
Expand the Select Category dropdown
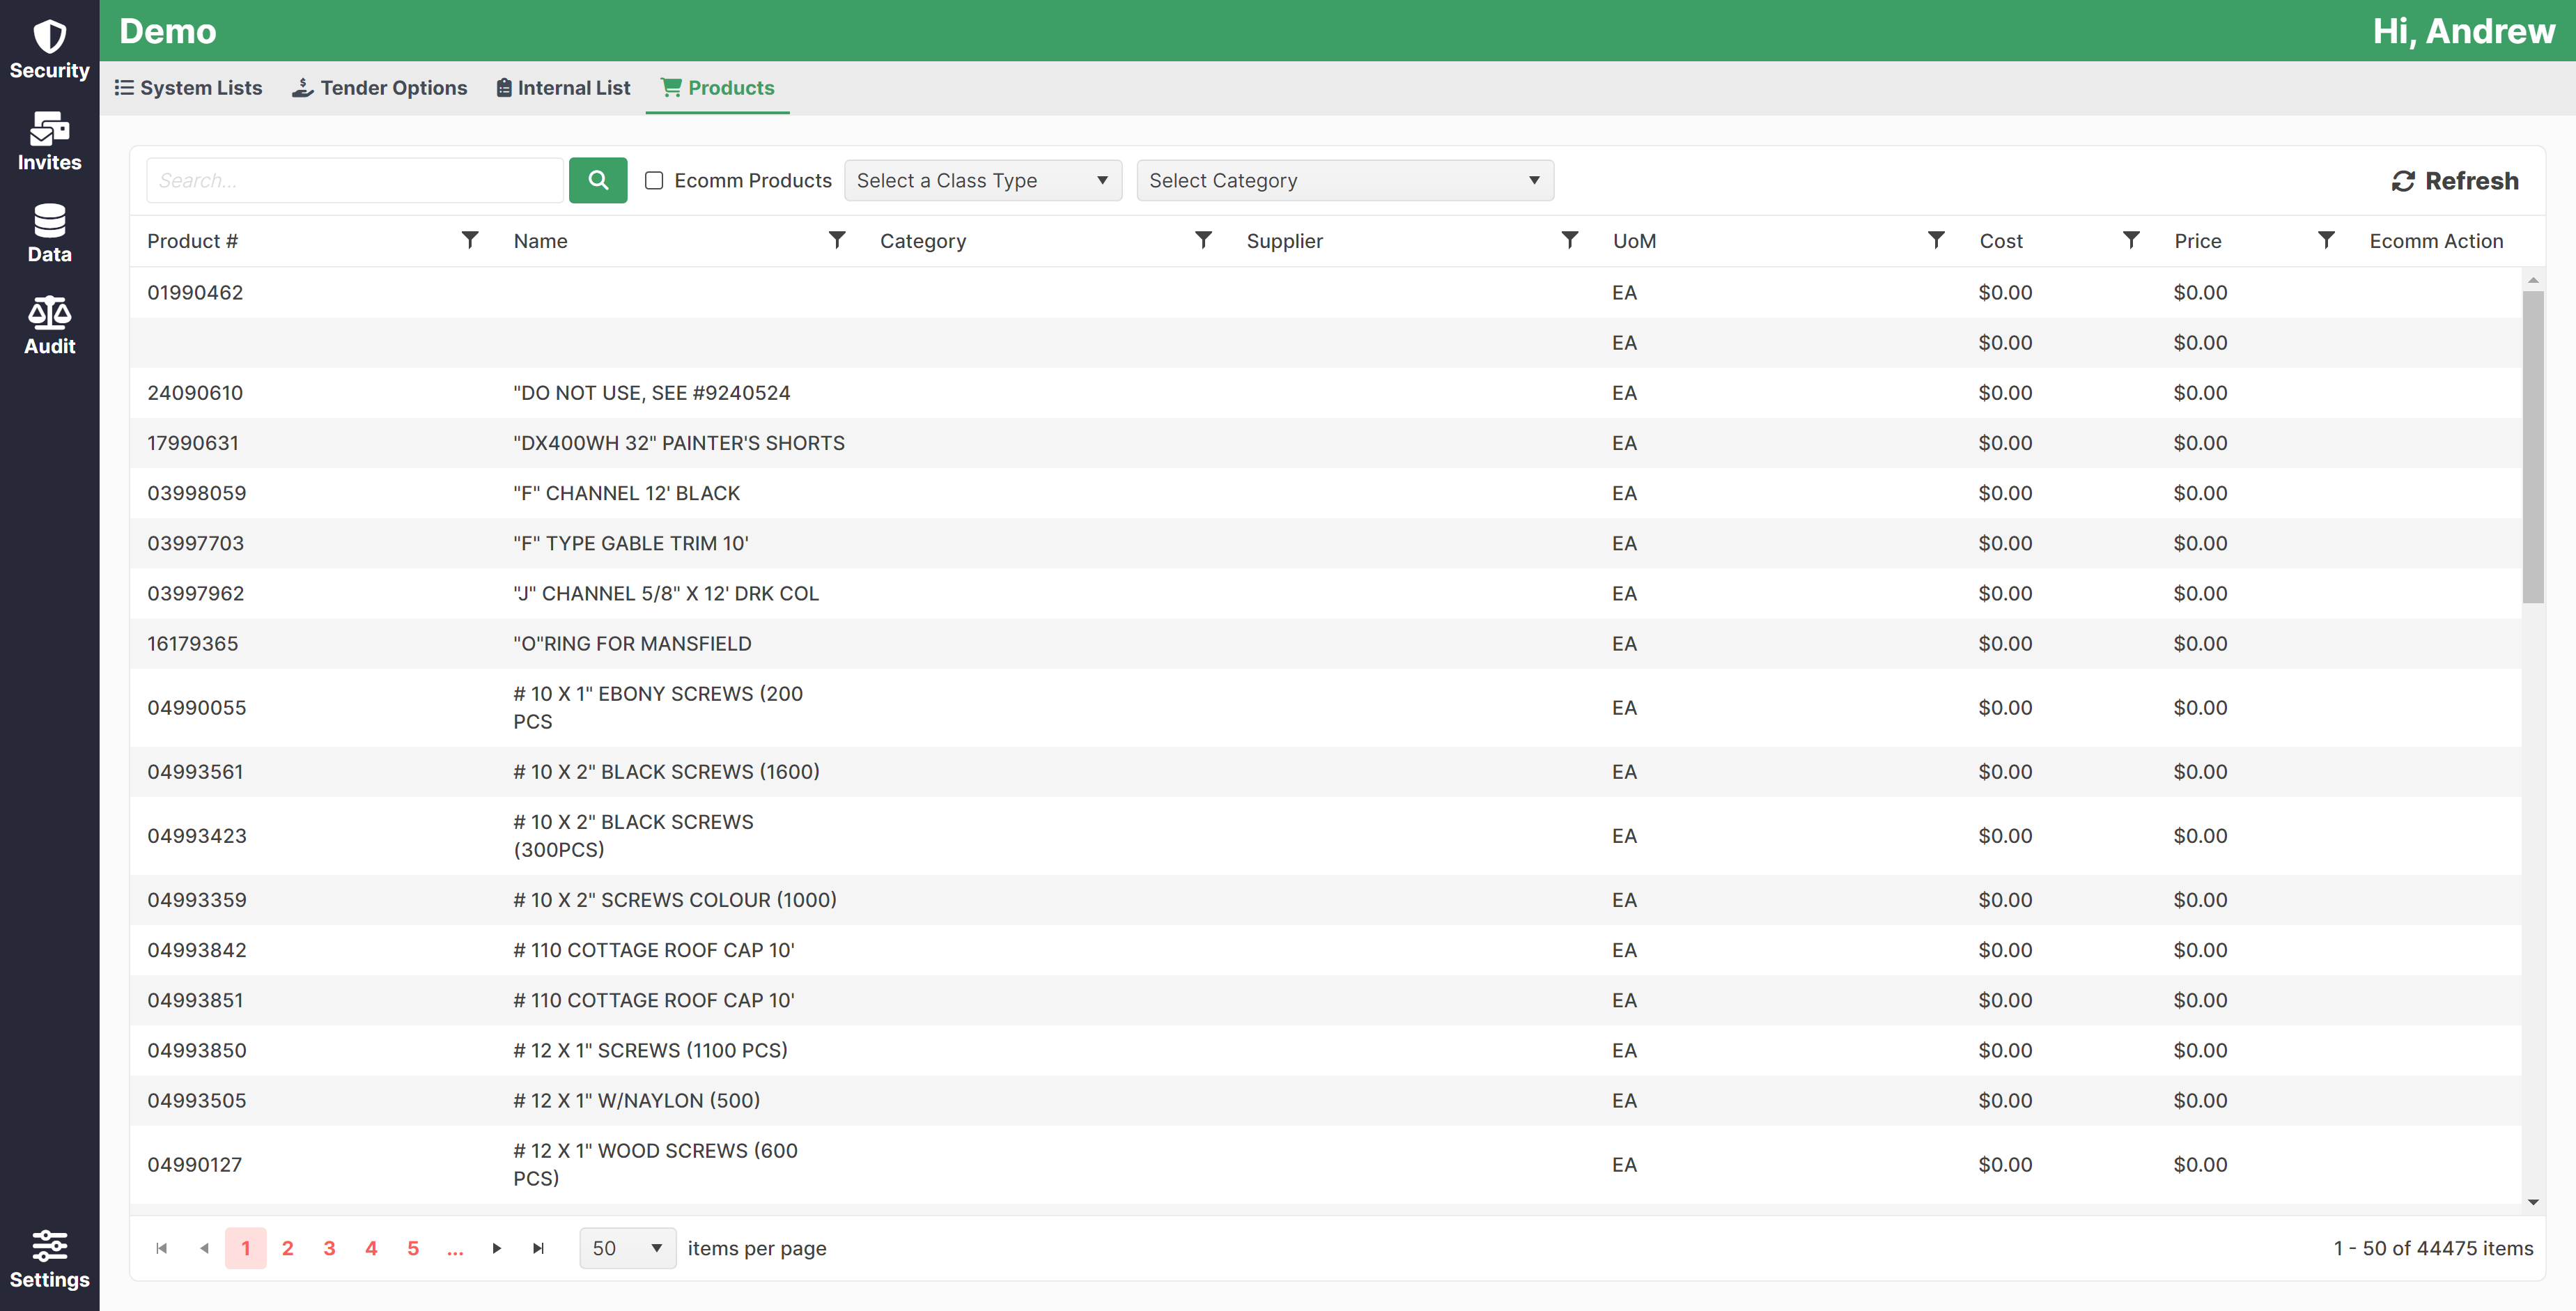point(1345,180)
